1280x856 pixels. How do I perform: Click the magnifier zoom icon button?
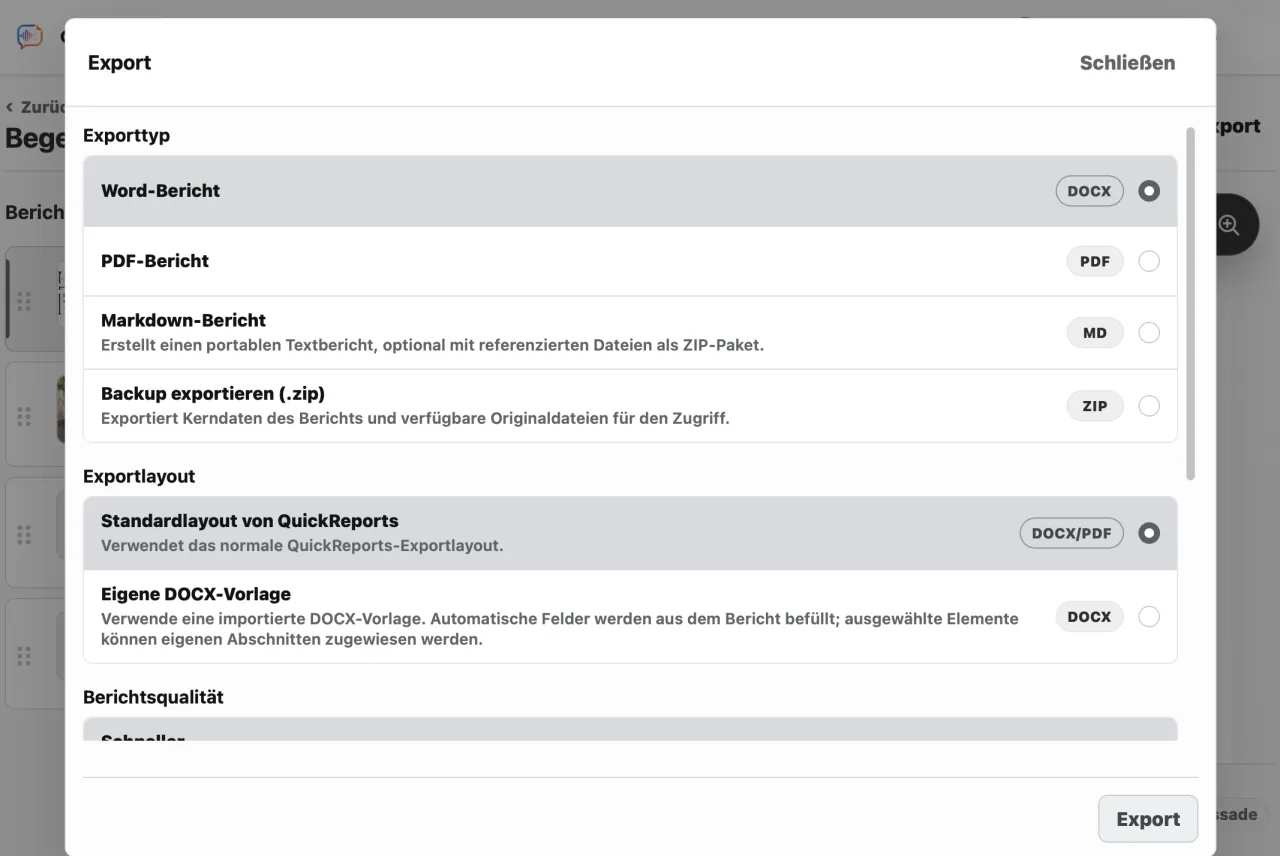(x=1229, y=225)
